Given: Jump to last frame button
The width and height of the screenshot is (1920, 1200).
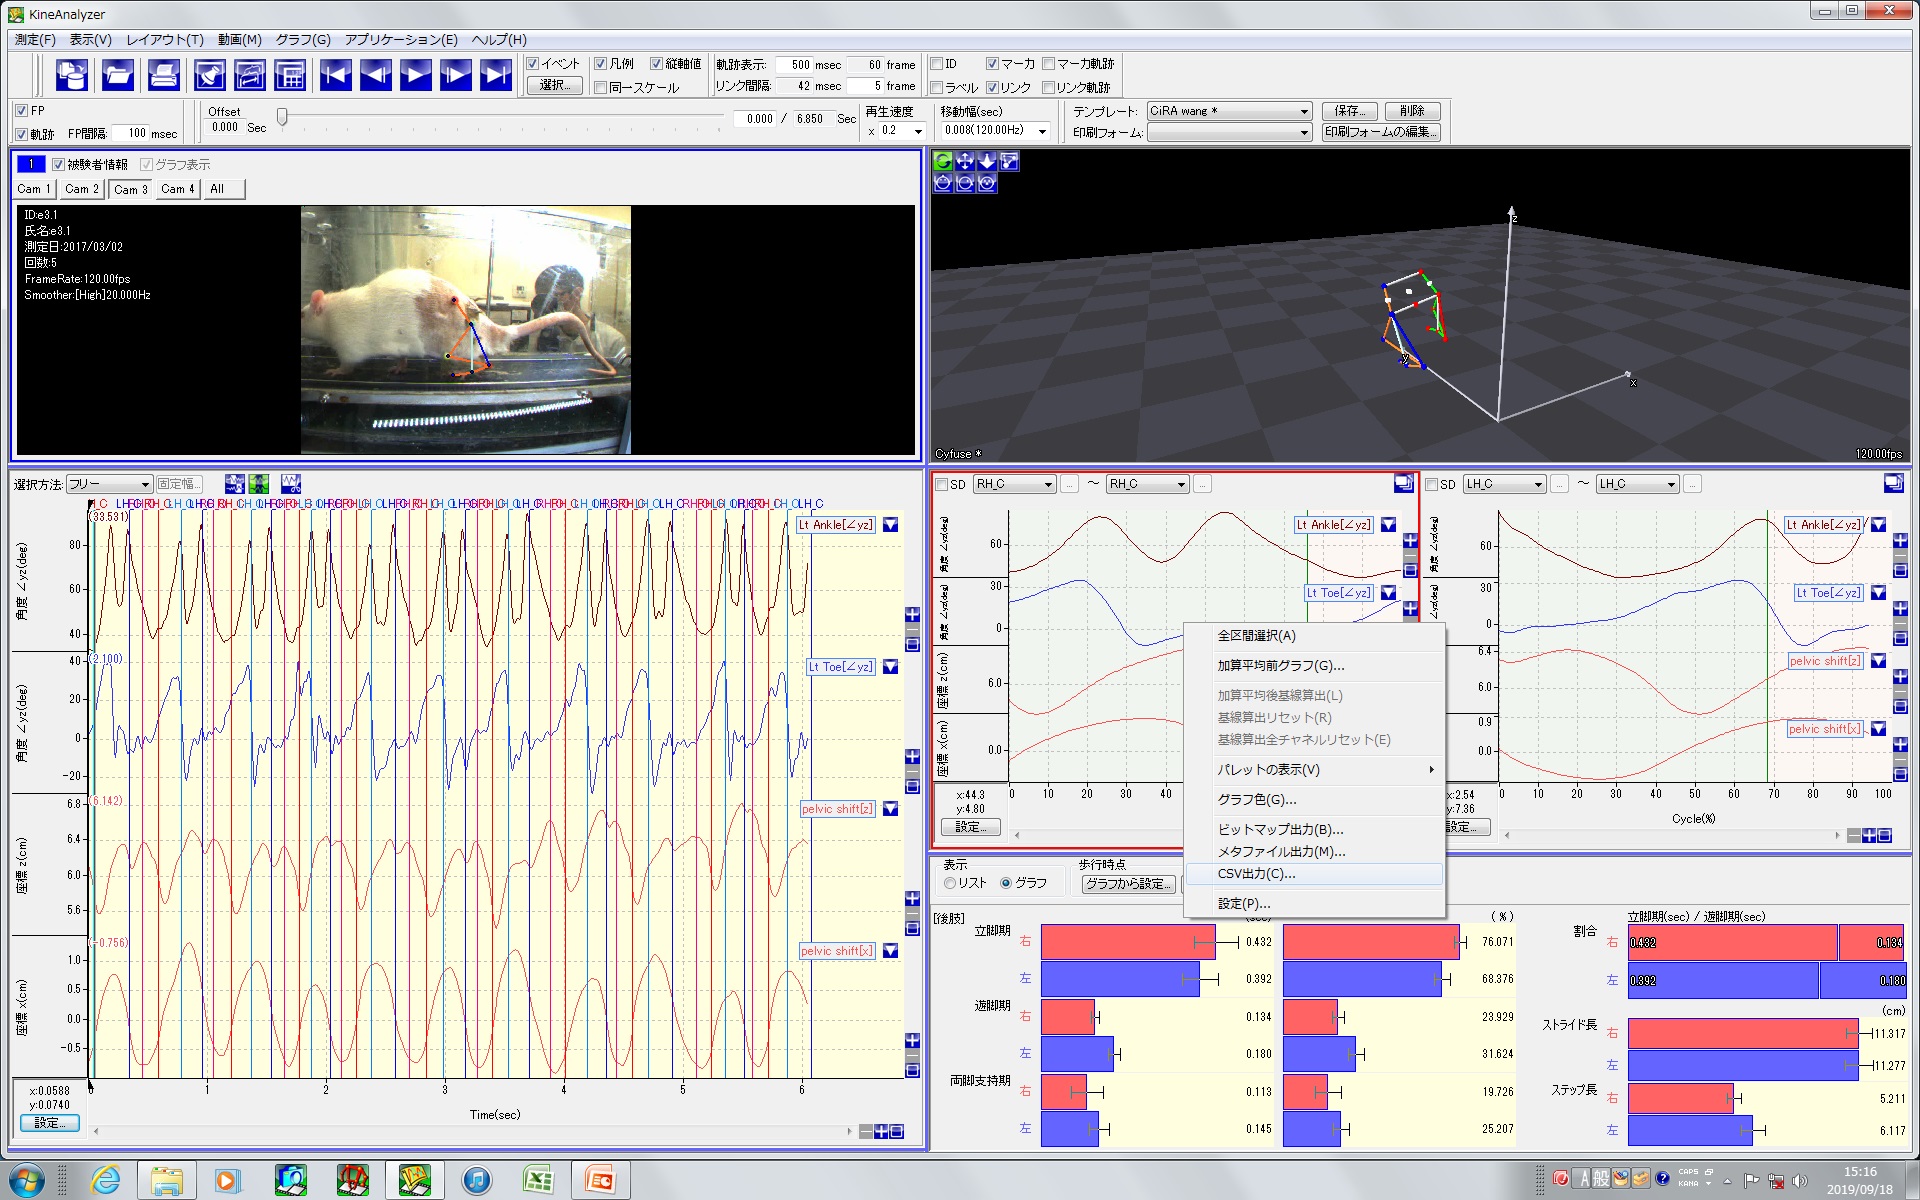Looking at the screenshot, I should [x=496, y=75].
